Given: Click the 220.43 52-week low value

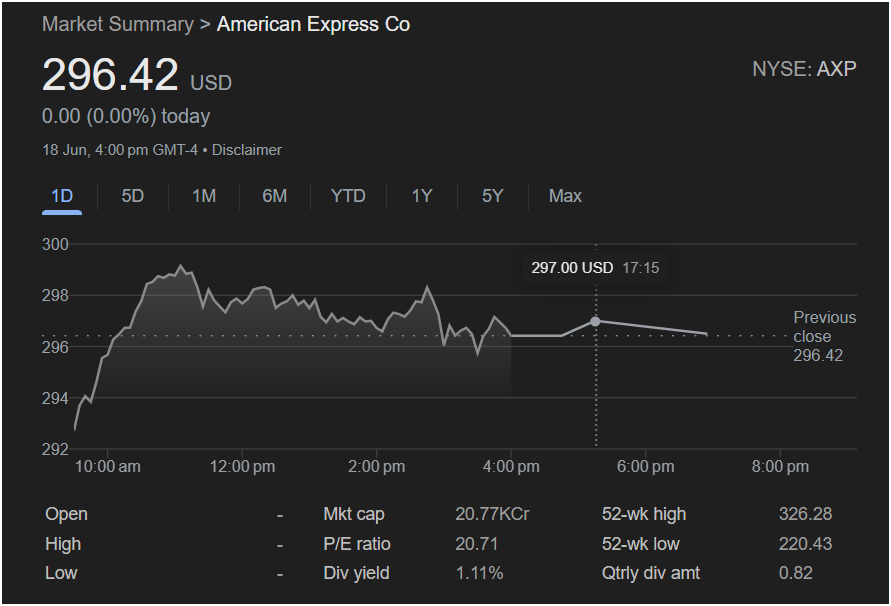Looking at the screenshot, I should [x=805, y=544].
